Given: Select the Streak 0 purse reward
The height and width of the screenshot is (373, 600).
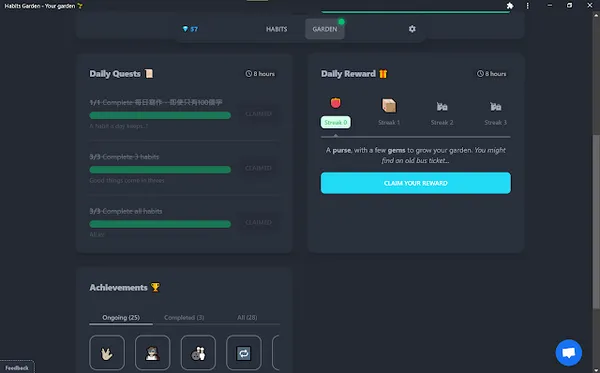Looking at the screenshot, I should point(336,112).
